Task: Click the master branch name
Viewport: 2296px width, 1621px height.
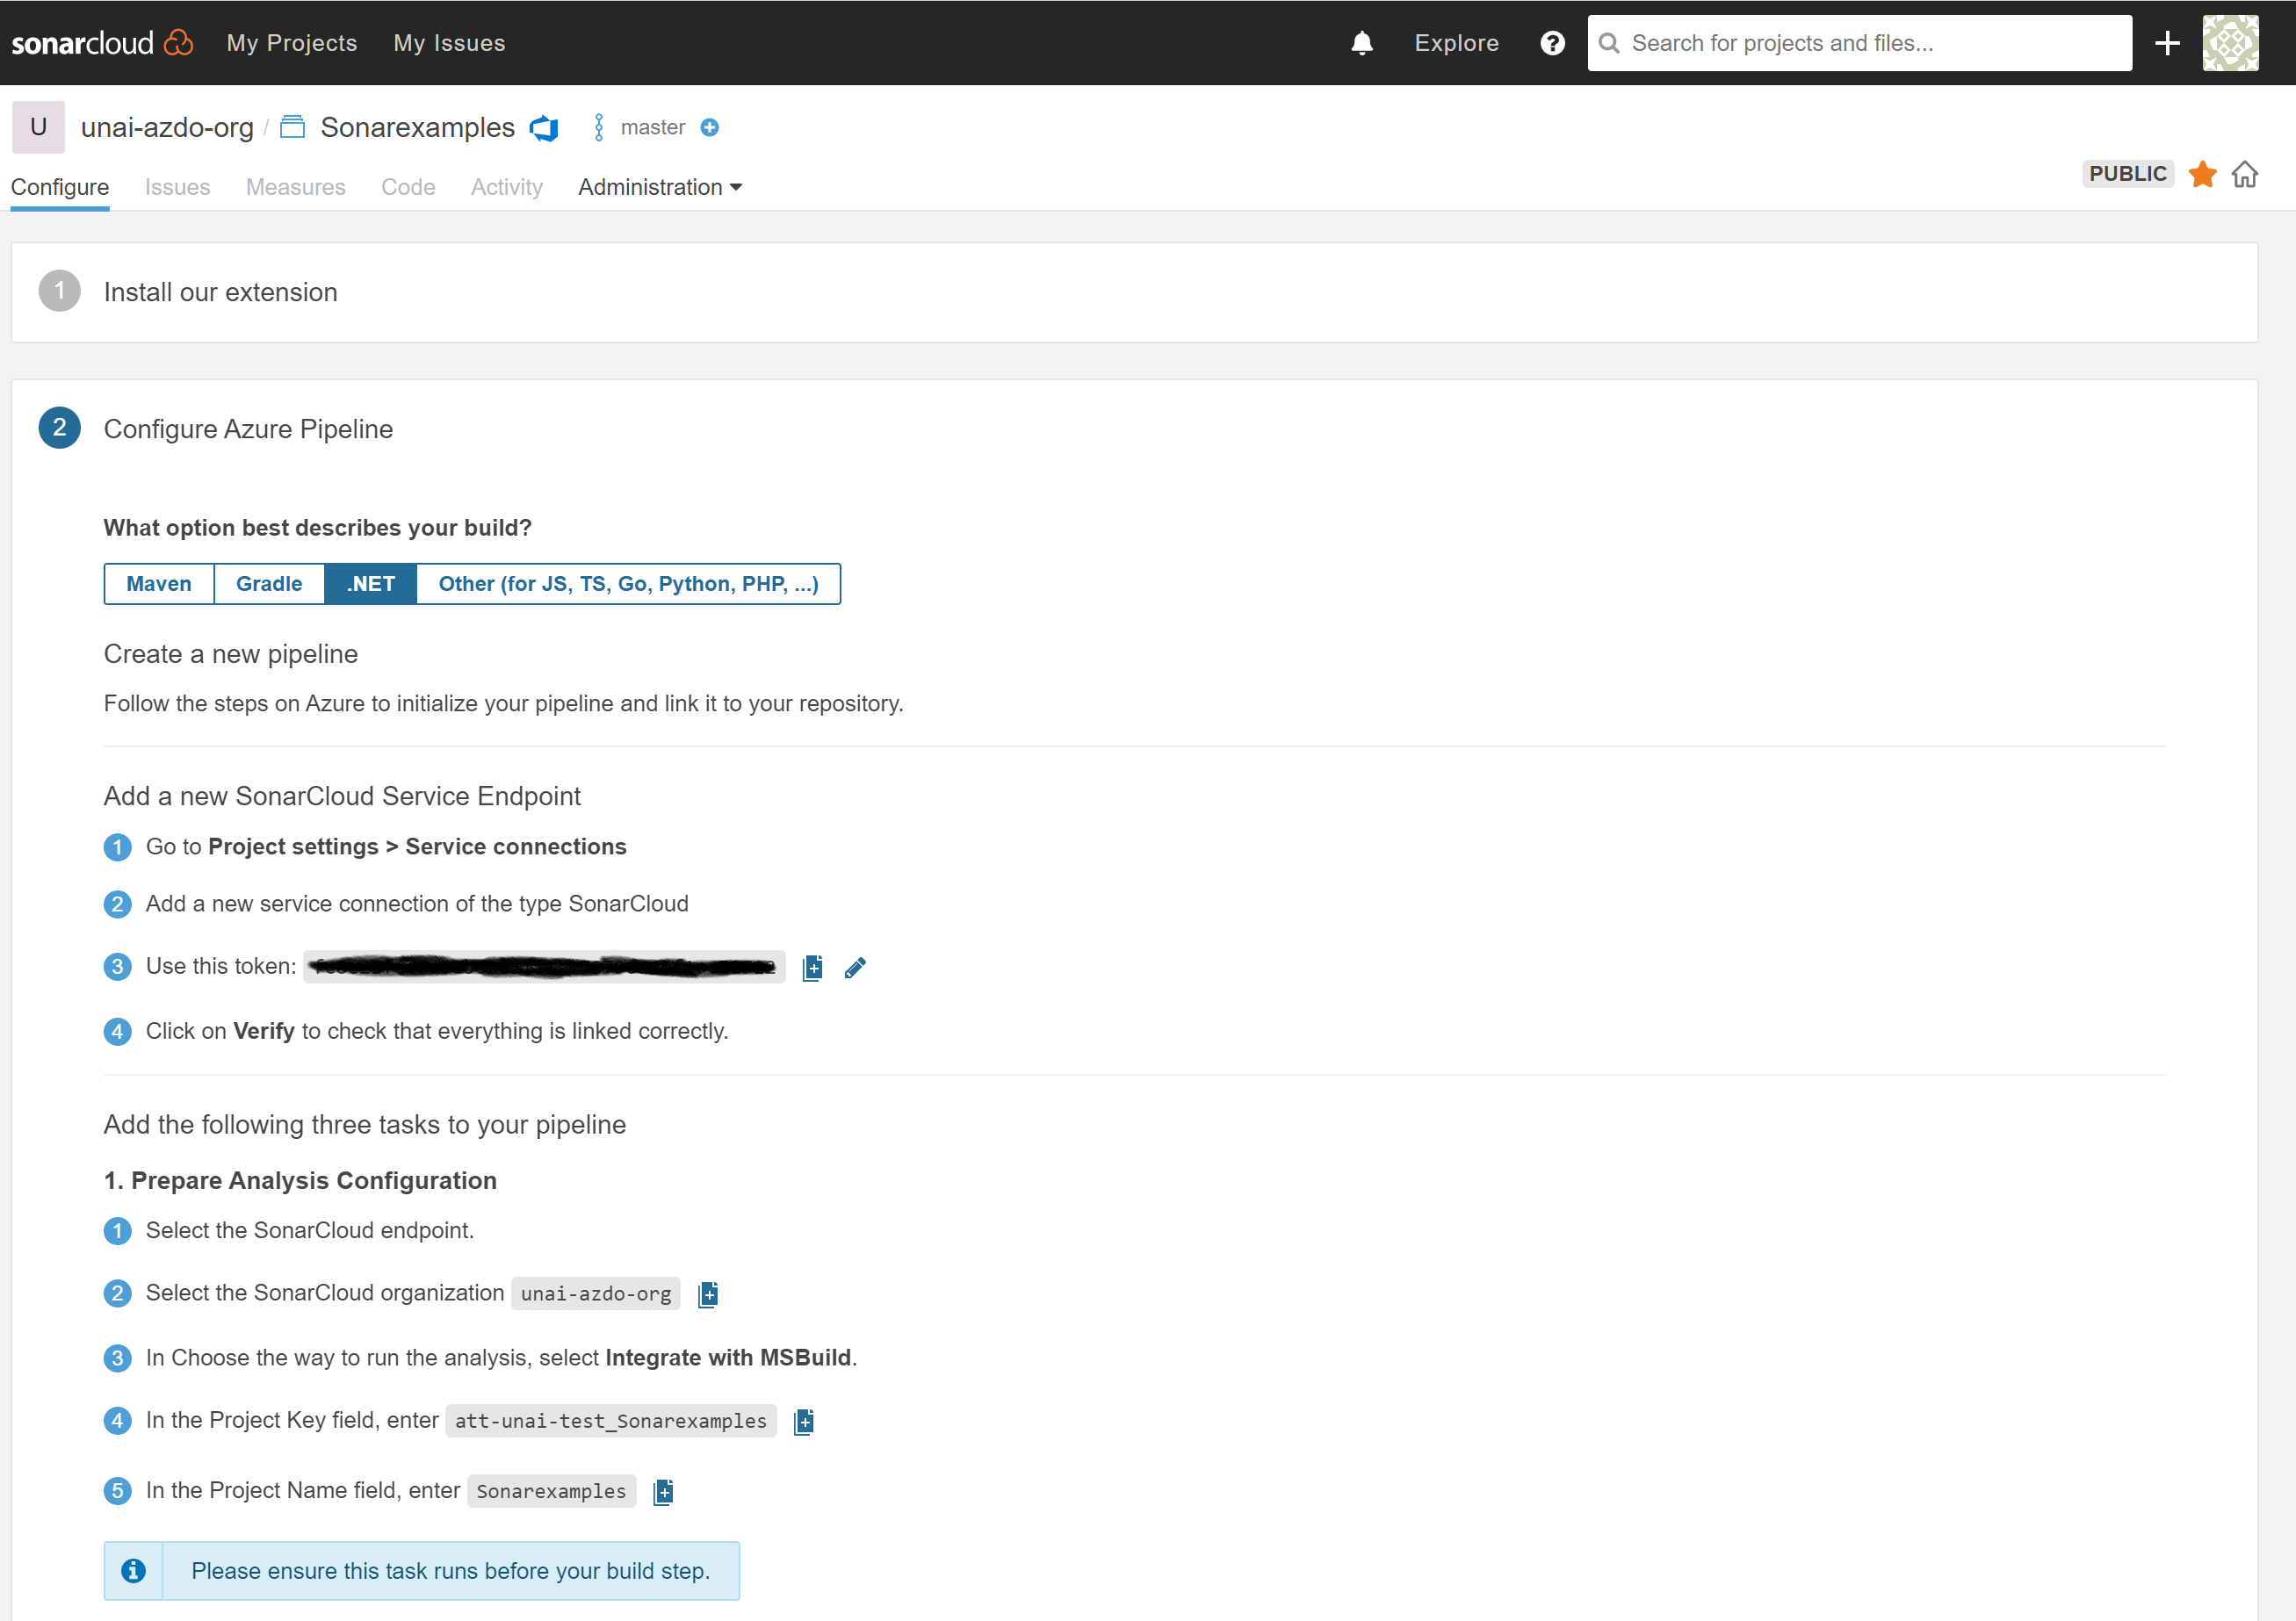Action: [x=652, y=127]
